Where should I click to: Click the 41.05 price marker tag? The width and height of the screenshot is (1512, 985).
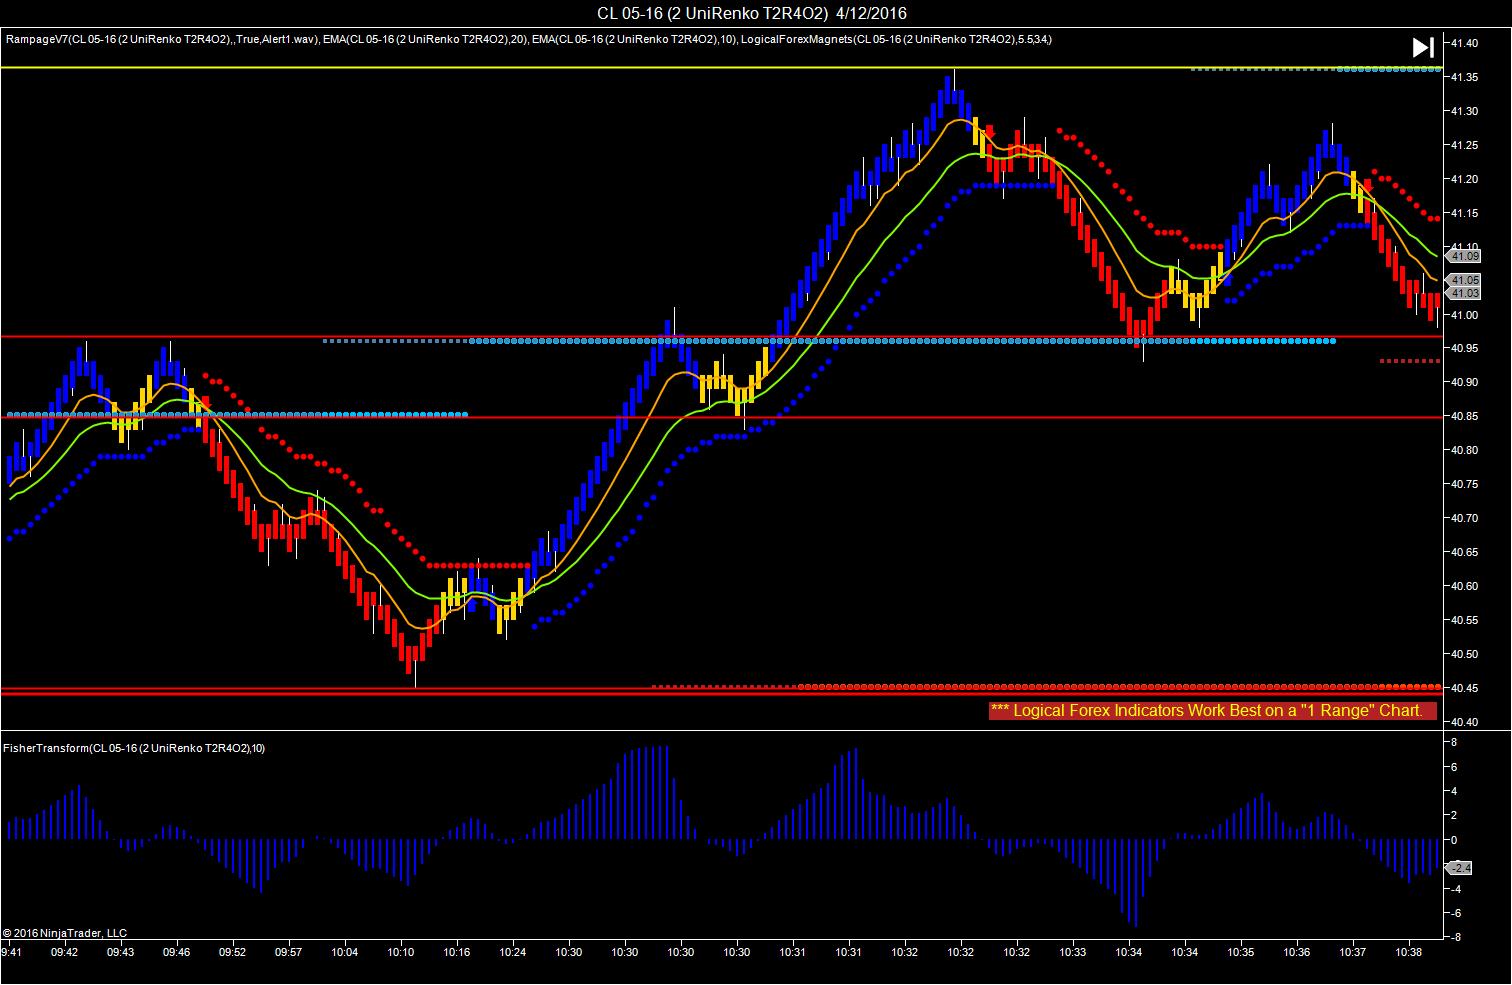pyautogui.click(x=1465, y=281)
